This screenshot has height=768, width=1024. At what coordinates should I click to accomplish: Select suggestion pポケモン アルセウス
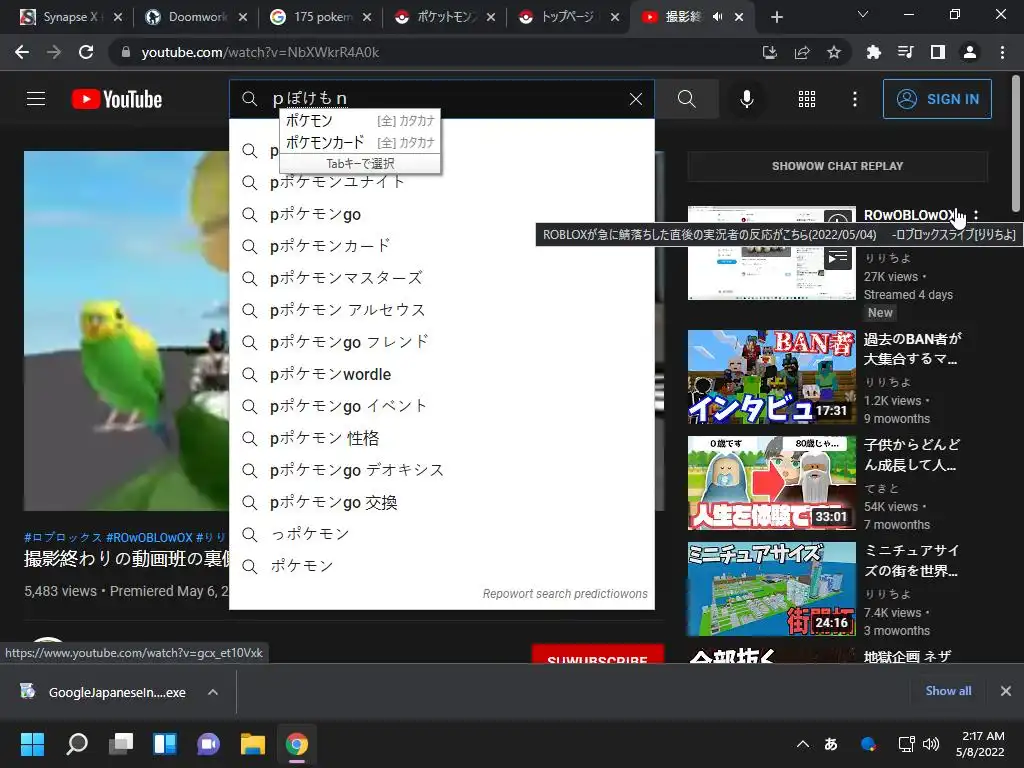pos(441,310)
